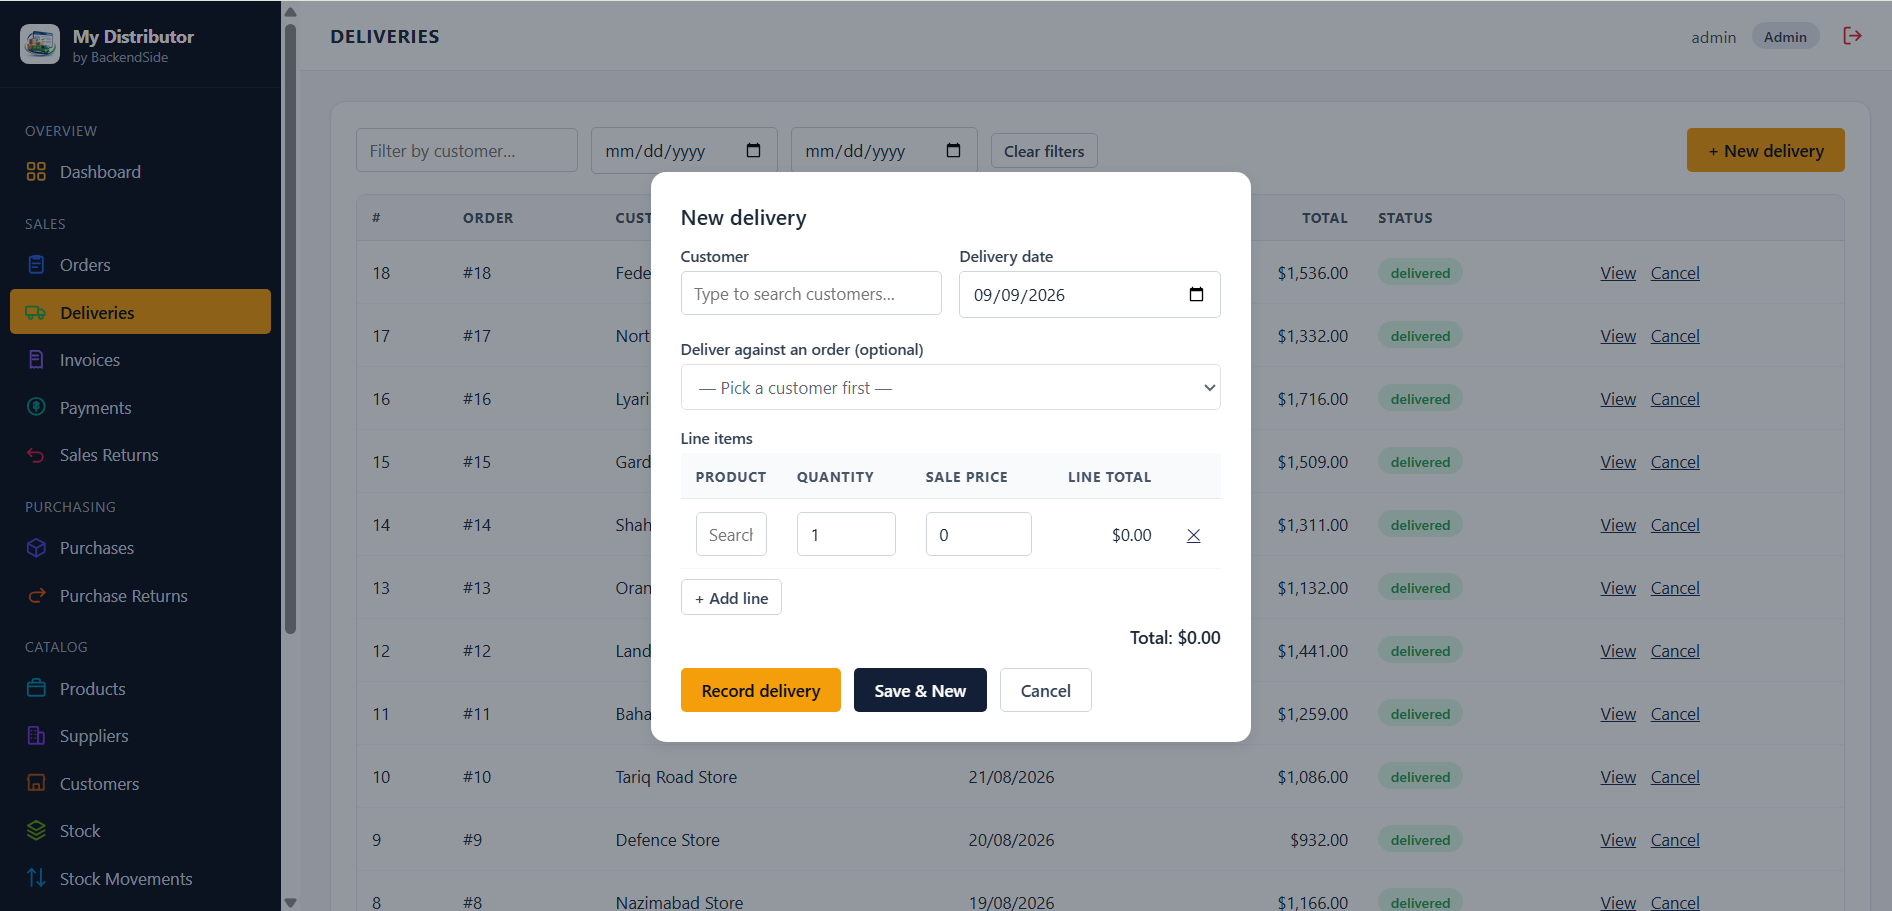Click the sidebar scrollbar thumb
The width and height of the screenshot is (1892, 911).
point(290,328)
